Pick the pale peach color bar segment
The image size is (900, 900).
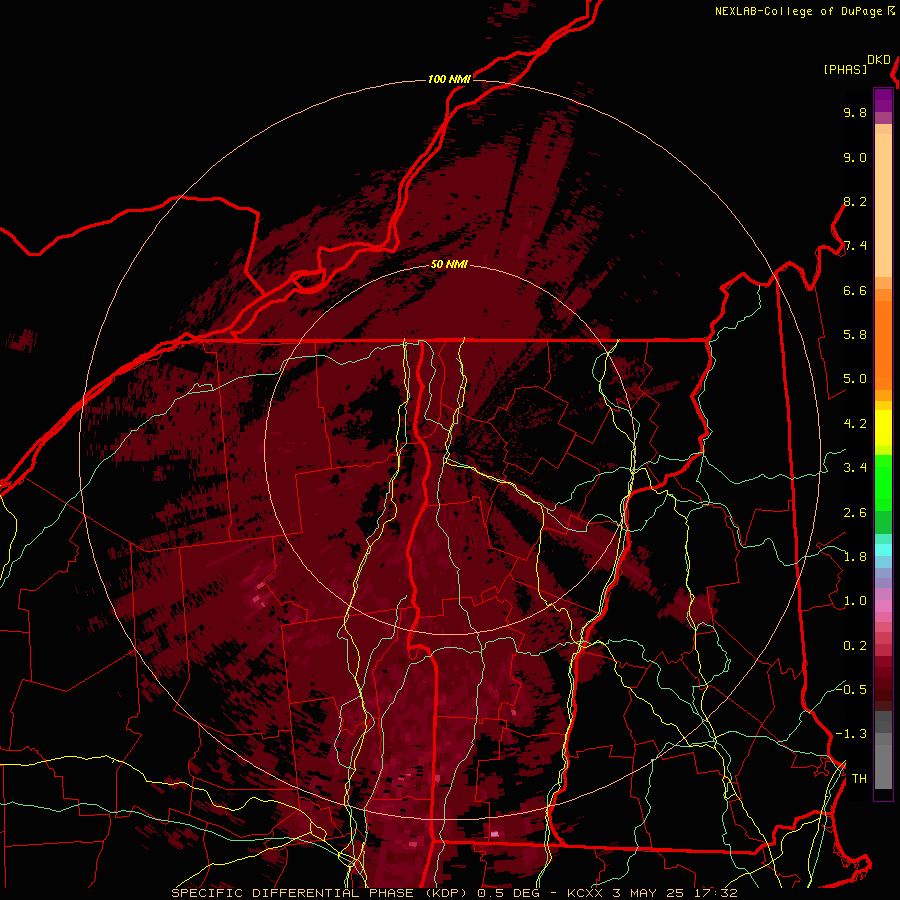point(883,205)
